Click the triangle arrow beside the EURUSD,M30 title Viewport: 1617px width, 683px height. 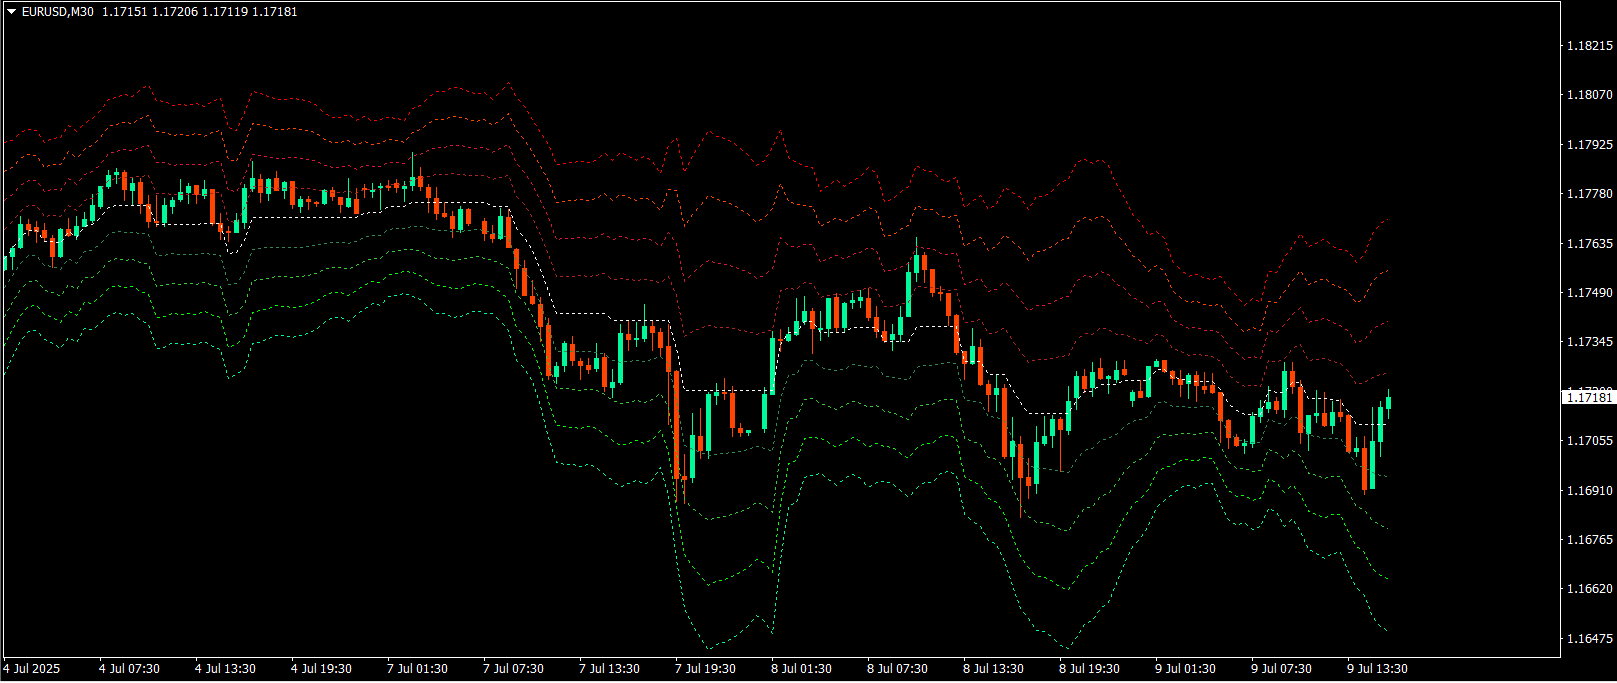[11, 12]
